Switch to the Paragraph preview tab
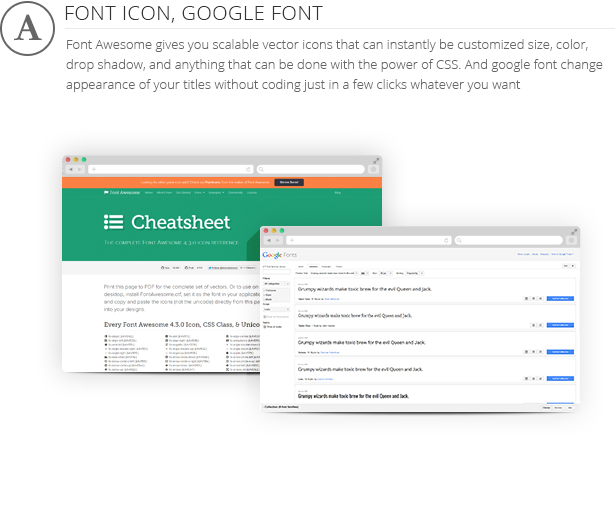Screen dimensions: 615x515 (326, 267)
